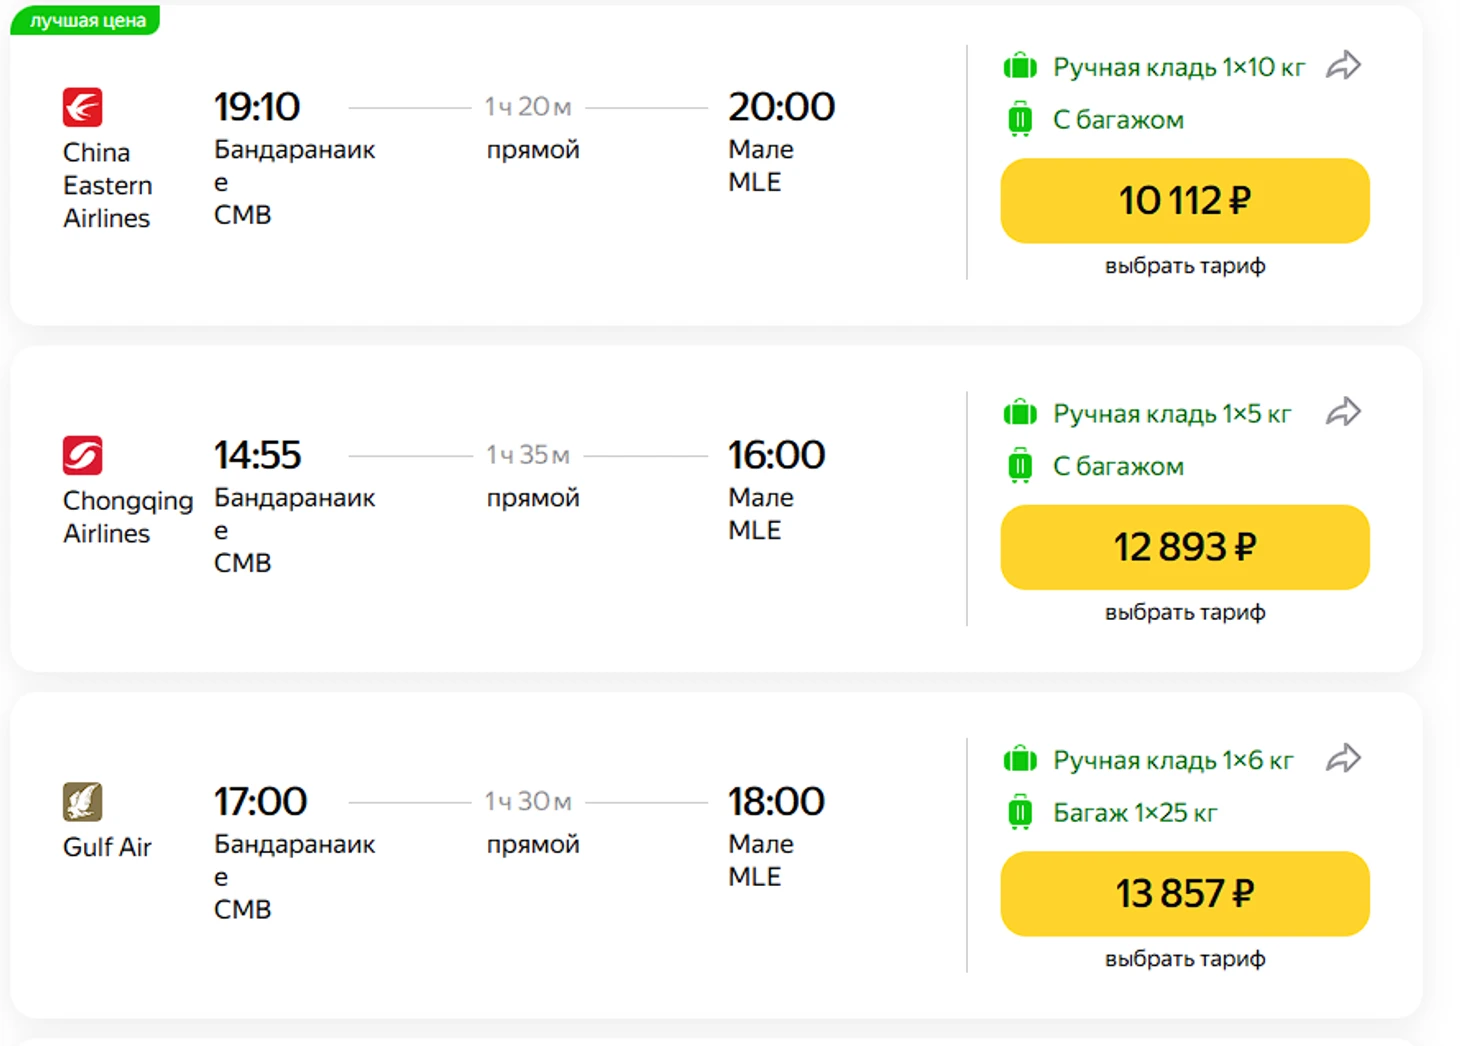Click hand luggage icon for 1×5 кг
1460x1046 pixels.
(x=1020, y=413)
